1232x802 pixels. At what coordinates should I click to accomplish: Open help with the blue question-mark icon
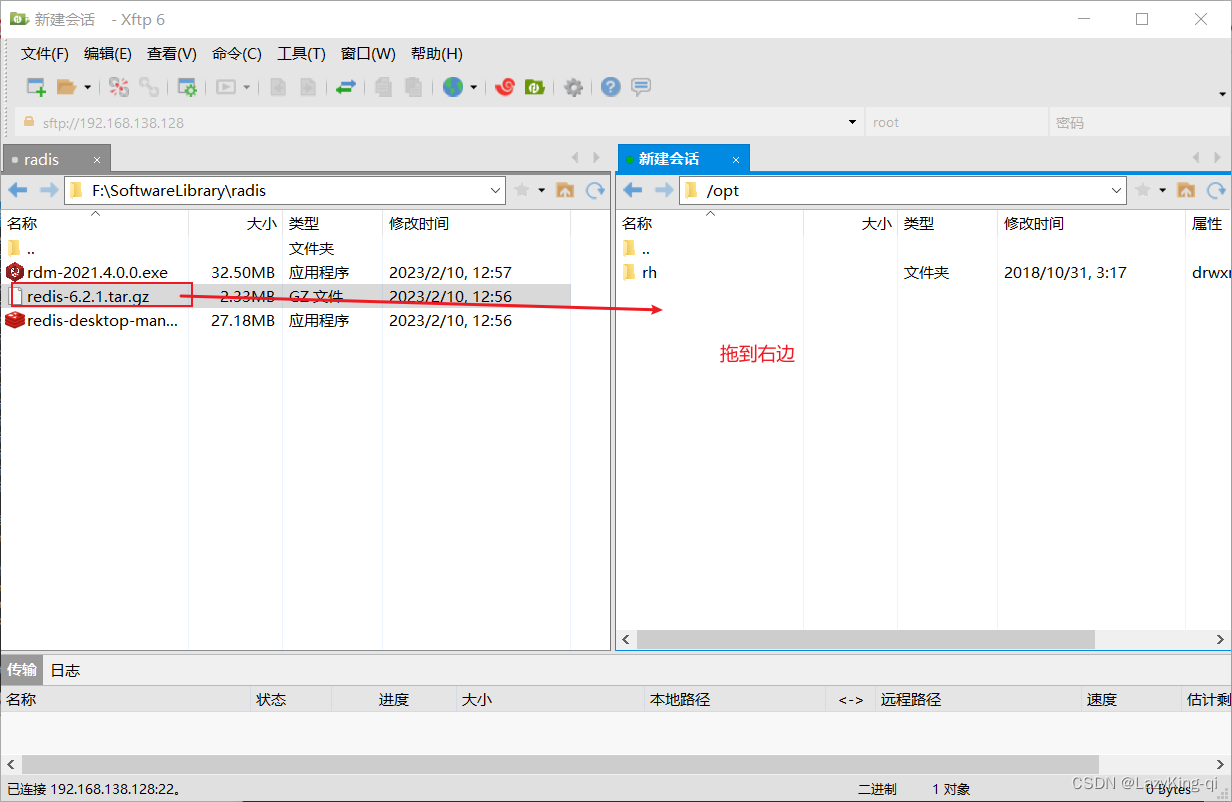pyautogui.click(x=611, y=87)
